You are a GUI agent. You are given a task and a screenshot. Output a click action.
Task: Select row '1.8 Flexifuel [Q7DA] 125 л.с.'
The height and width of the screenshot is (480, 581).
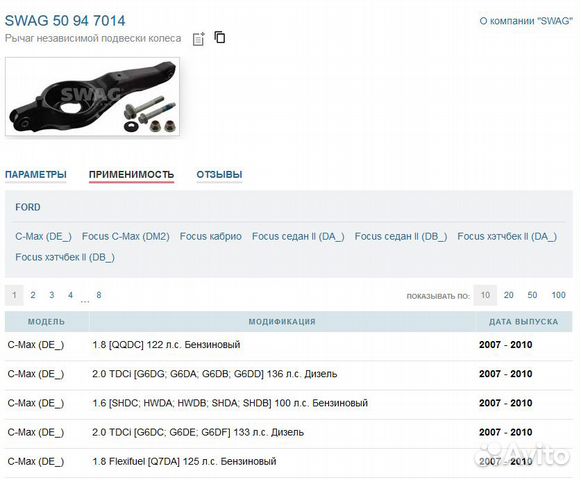288,462
